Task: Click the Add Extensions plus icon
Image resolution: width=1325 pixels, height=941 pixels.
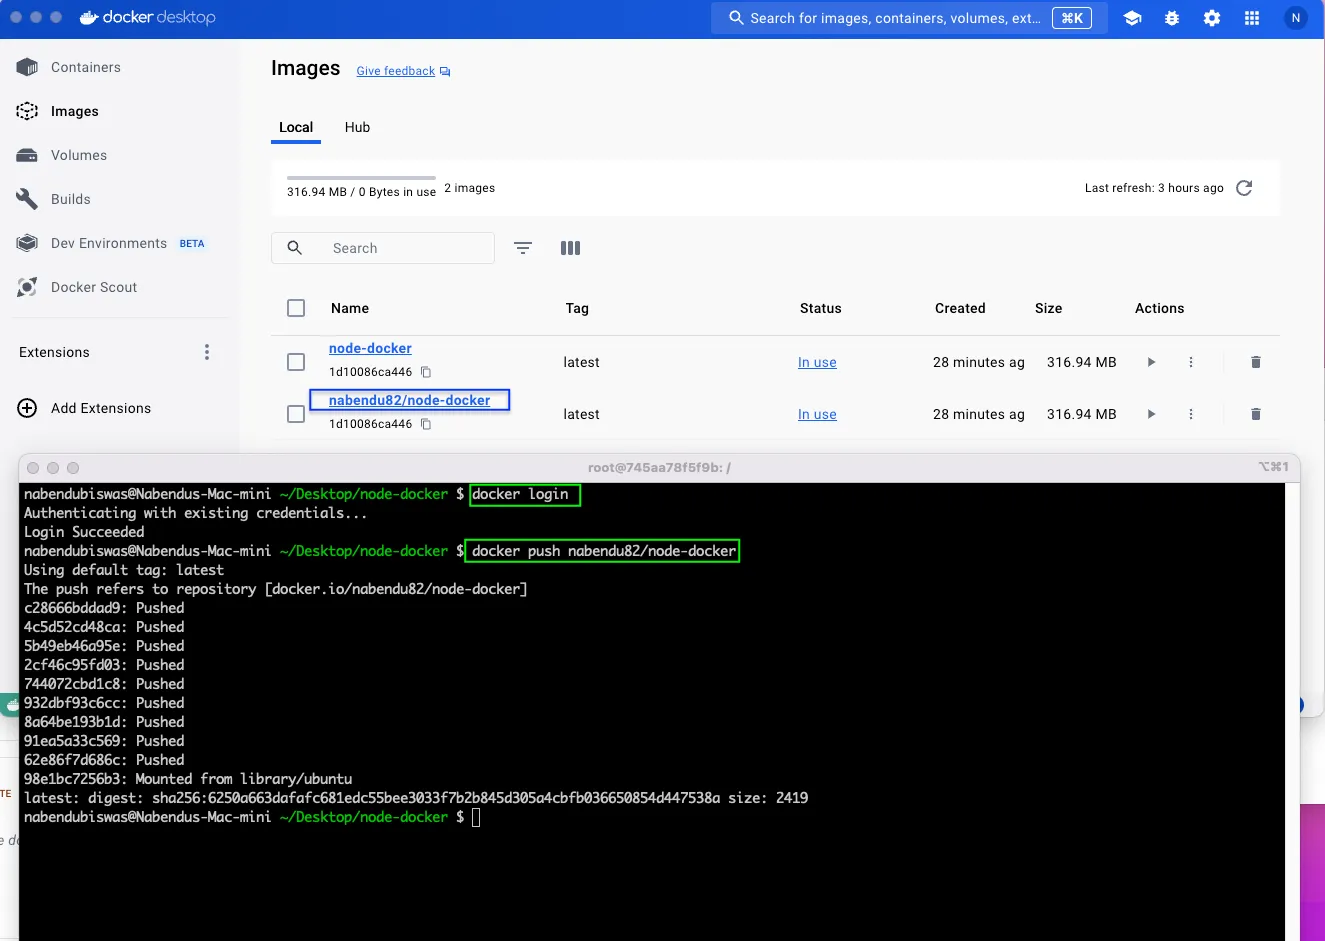Action: 28,408
